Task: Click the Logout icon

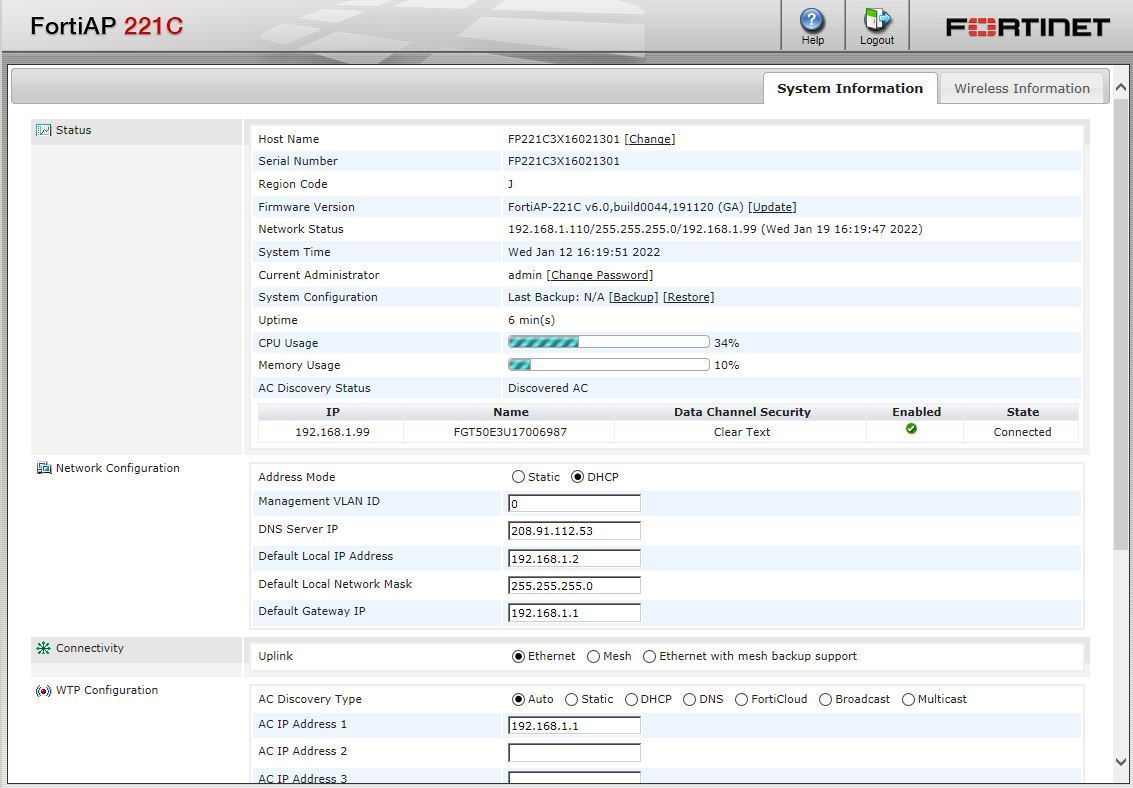Action: point(876,22)
